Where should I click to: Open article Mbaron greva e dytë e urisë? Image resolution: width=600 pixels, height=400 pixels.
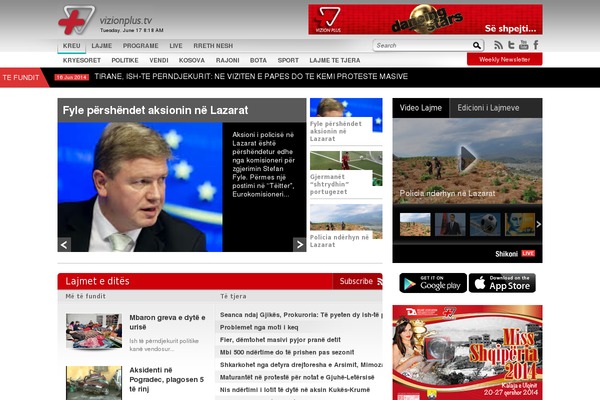tap(167, 322)
